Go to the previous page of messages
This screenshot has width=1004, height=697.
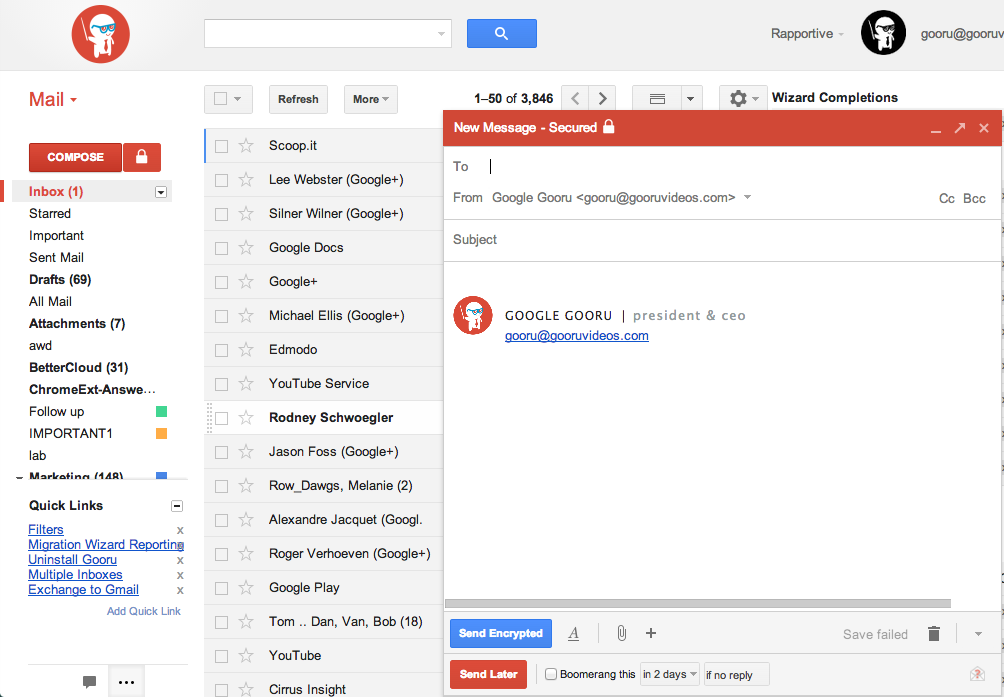(x=575, y=99)
